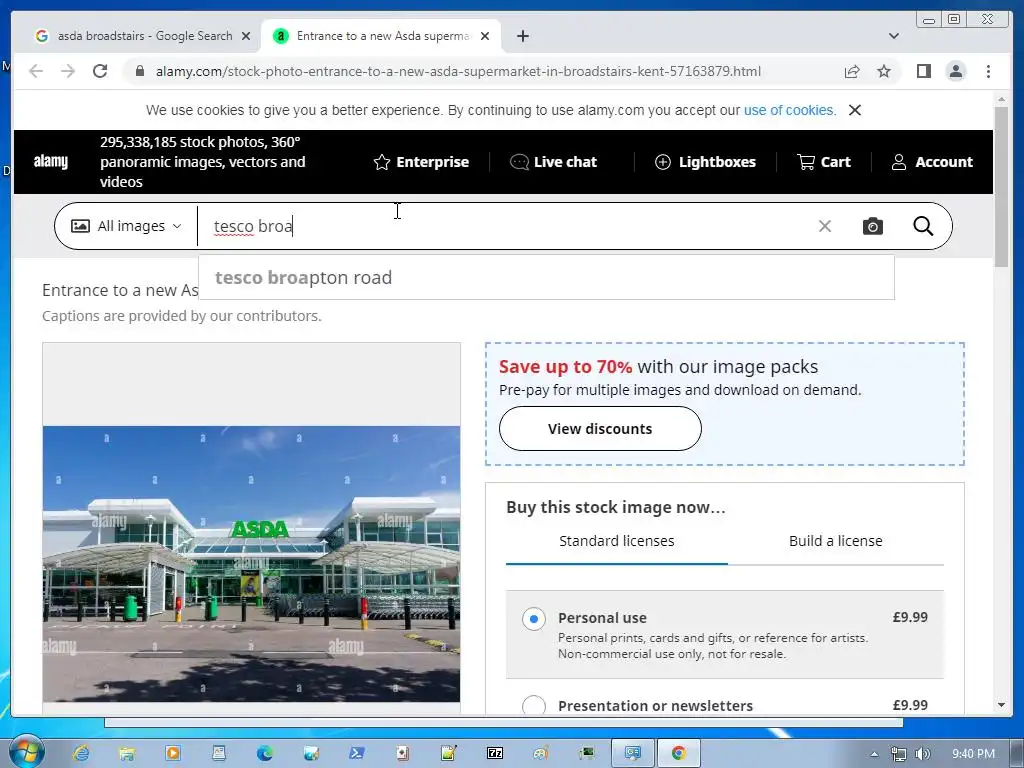The width and height of the screenshot is (1024, 768).
Task: Click the View discounts button
Action: coord(600,428)
